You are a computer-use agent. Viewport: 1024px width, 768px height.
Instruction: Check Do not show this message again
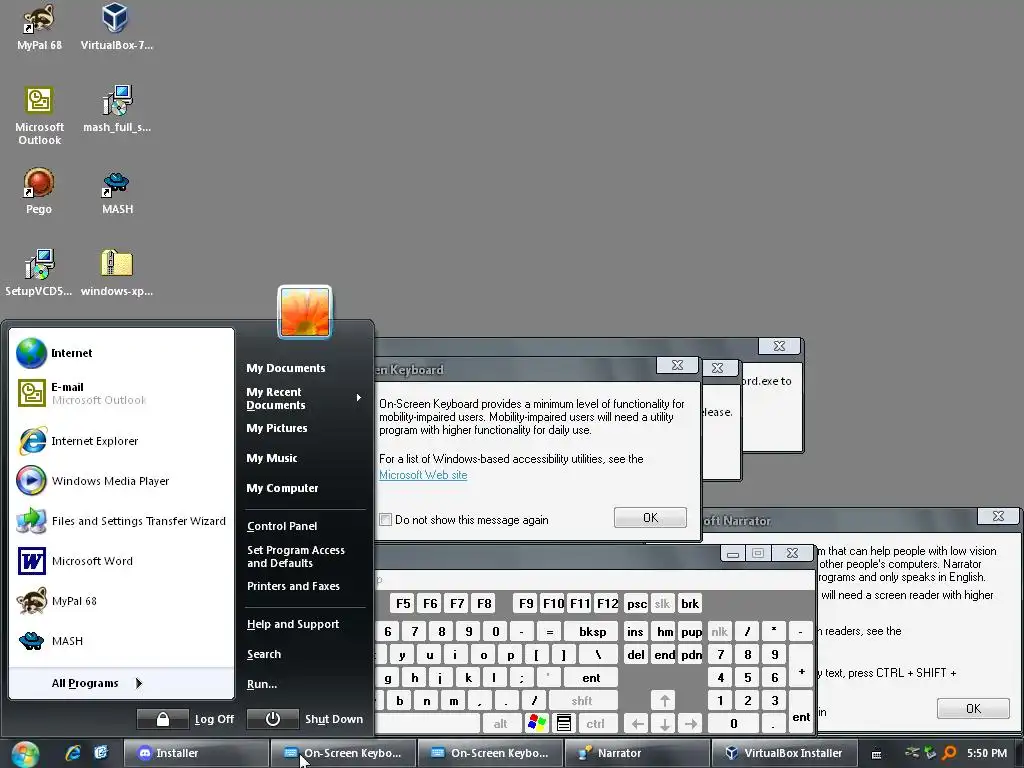[386, 520]
